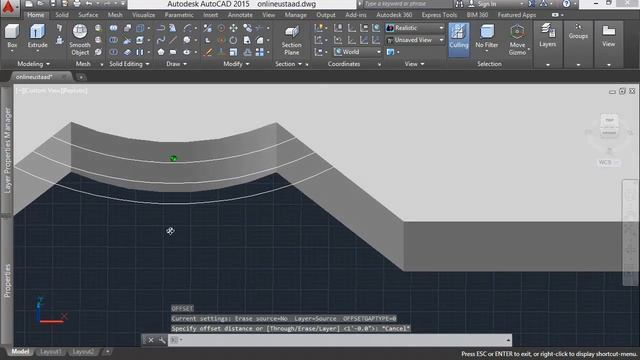
Task: Select the Spline tool in Draw panel
Action: click(x=160, y=40)
